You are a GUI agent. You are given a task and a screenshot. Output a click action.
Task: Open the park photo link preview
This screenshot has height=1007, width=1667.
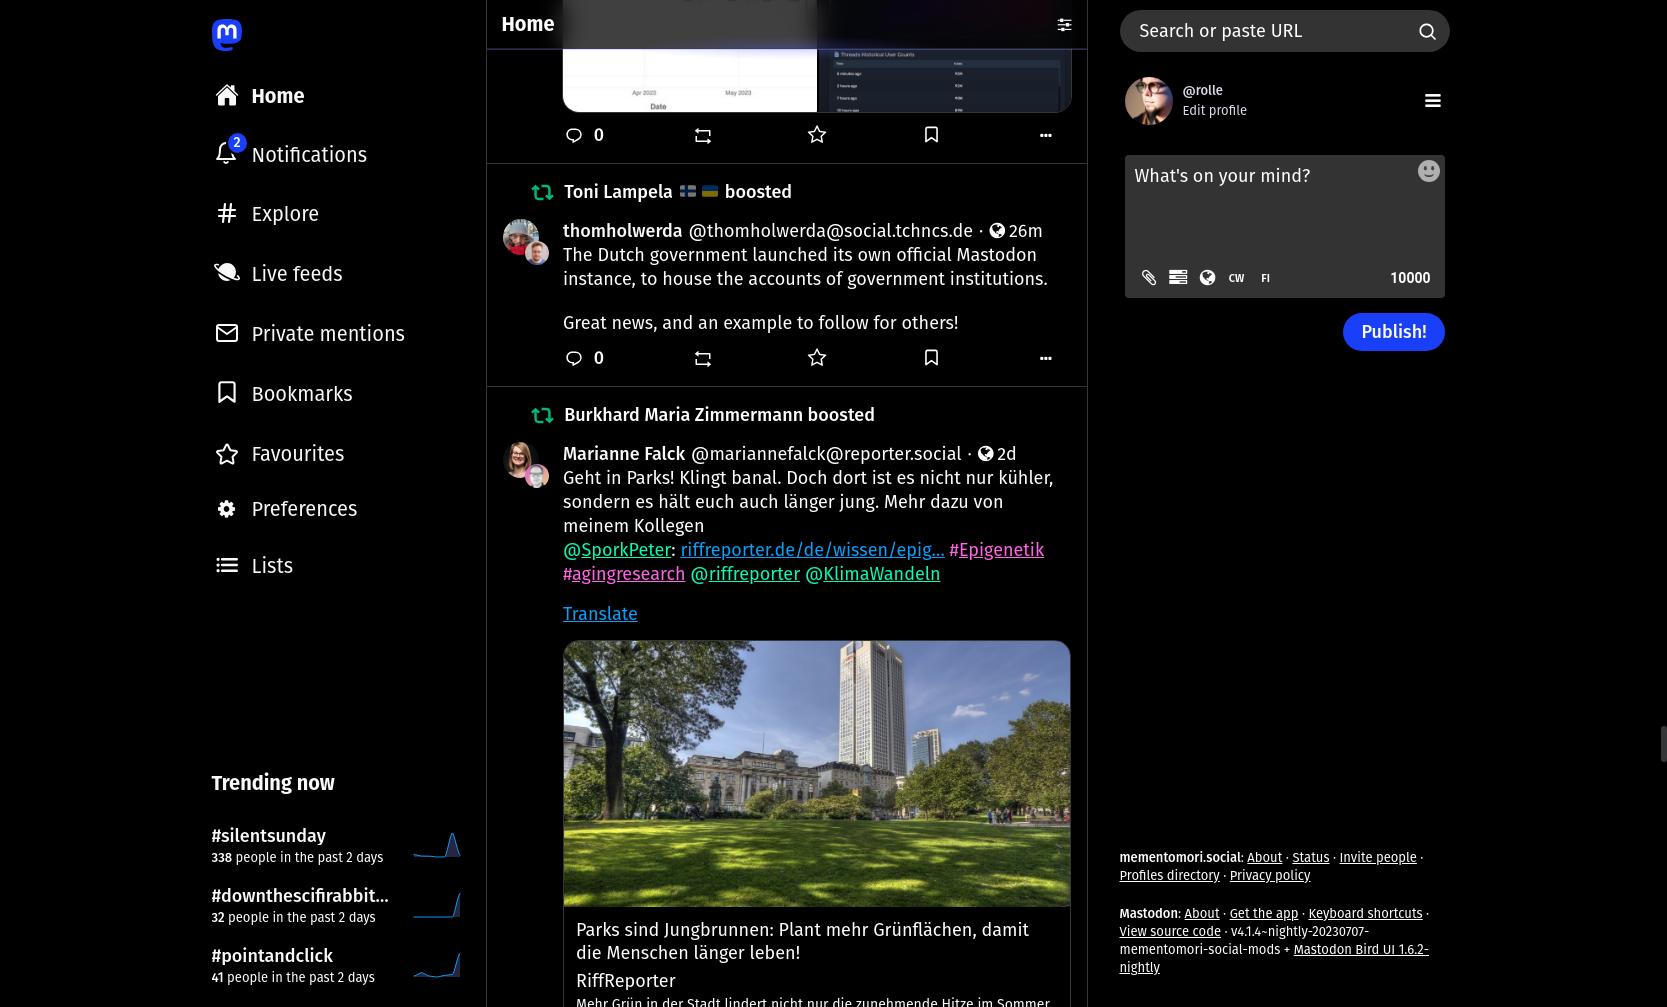click(x=817, y=774)
